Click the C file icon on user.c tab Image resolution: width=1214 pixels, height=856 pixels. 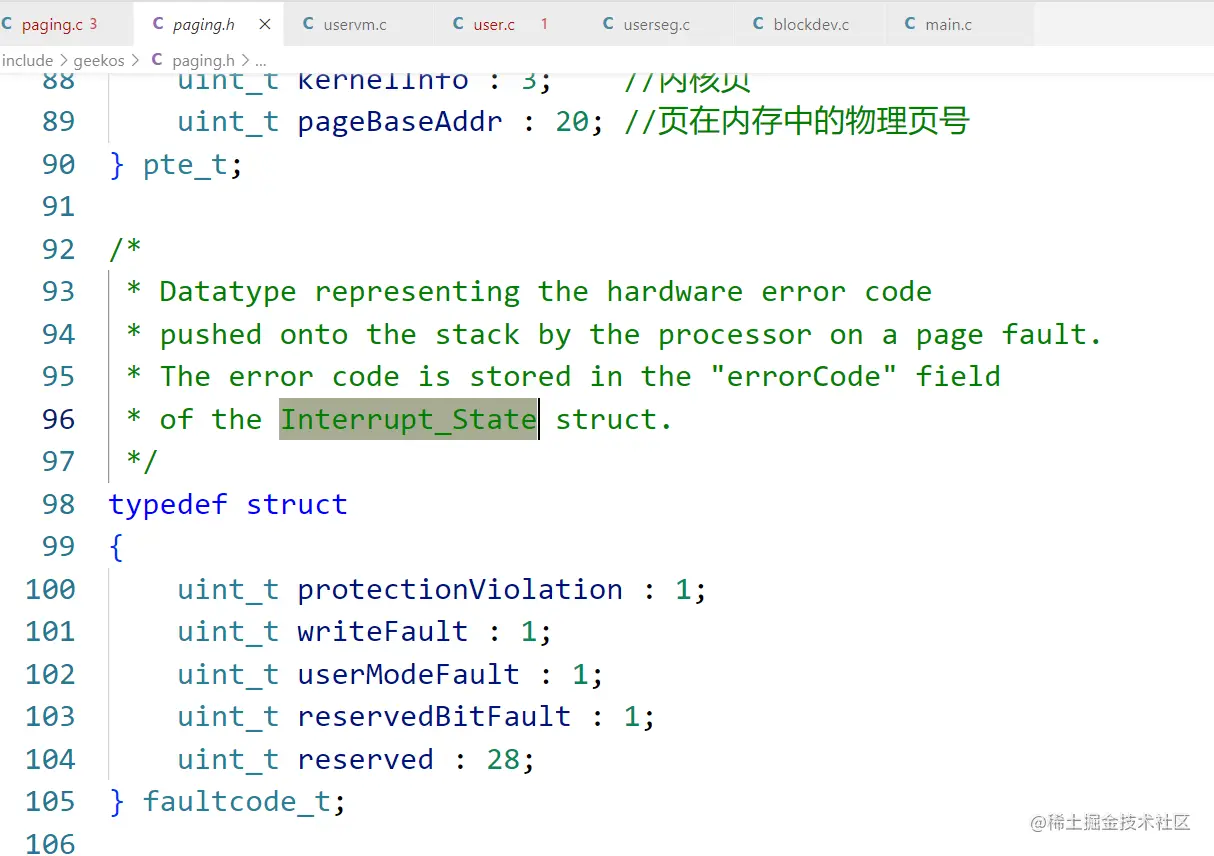pos(458,24)
